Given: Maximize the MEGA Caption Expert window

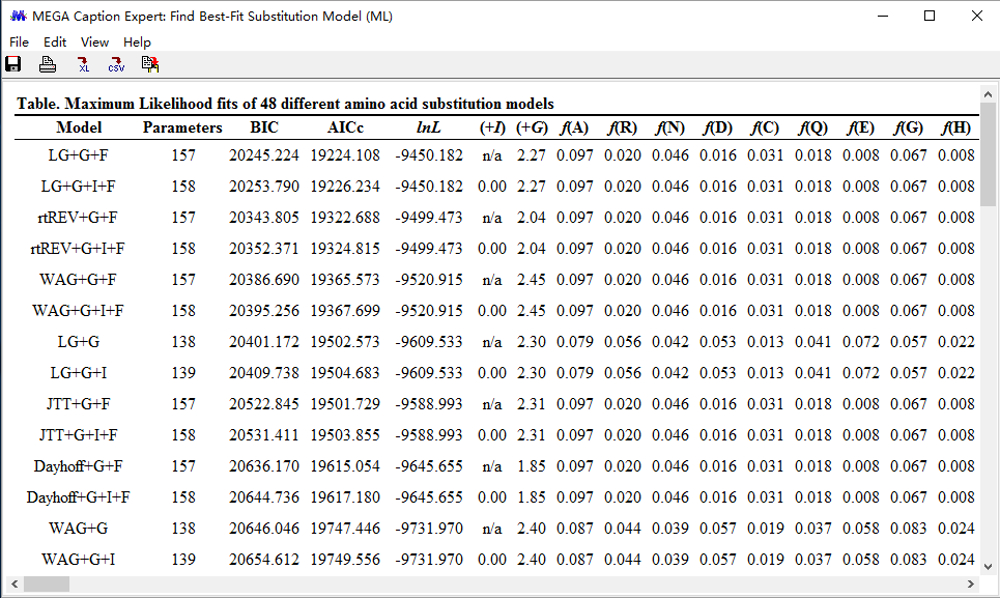Looking at the screenshot, I should click(929, 16).
